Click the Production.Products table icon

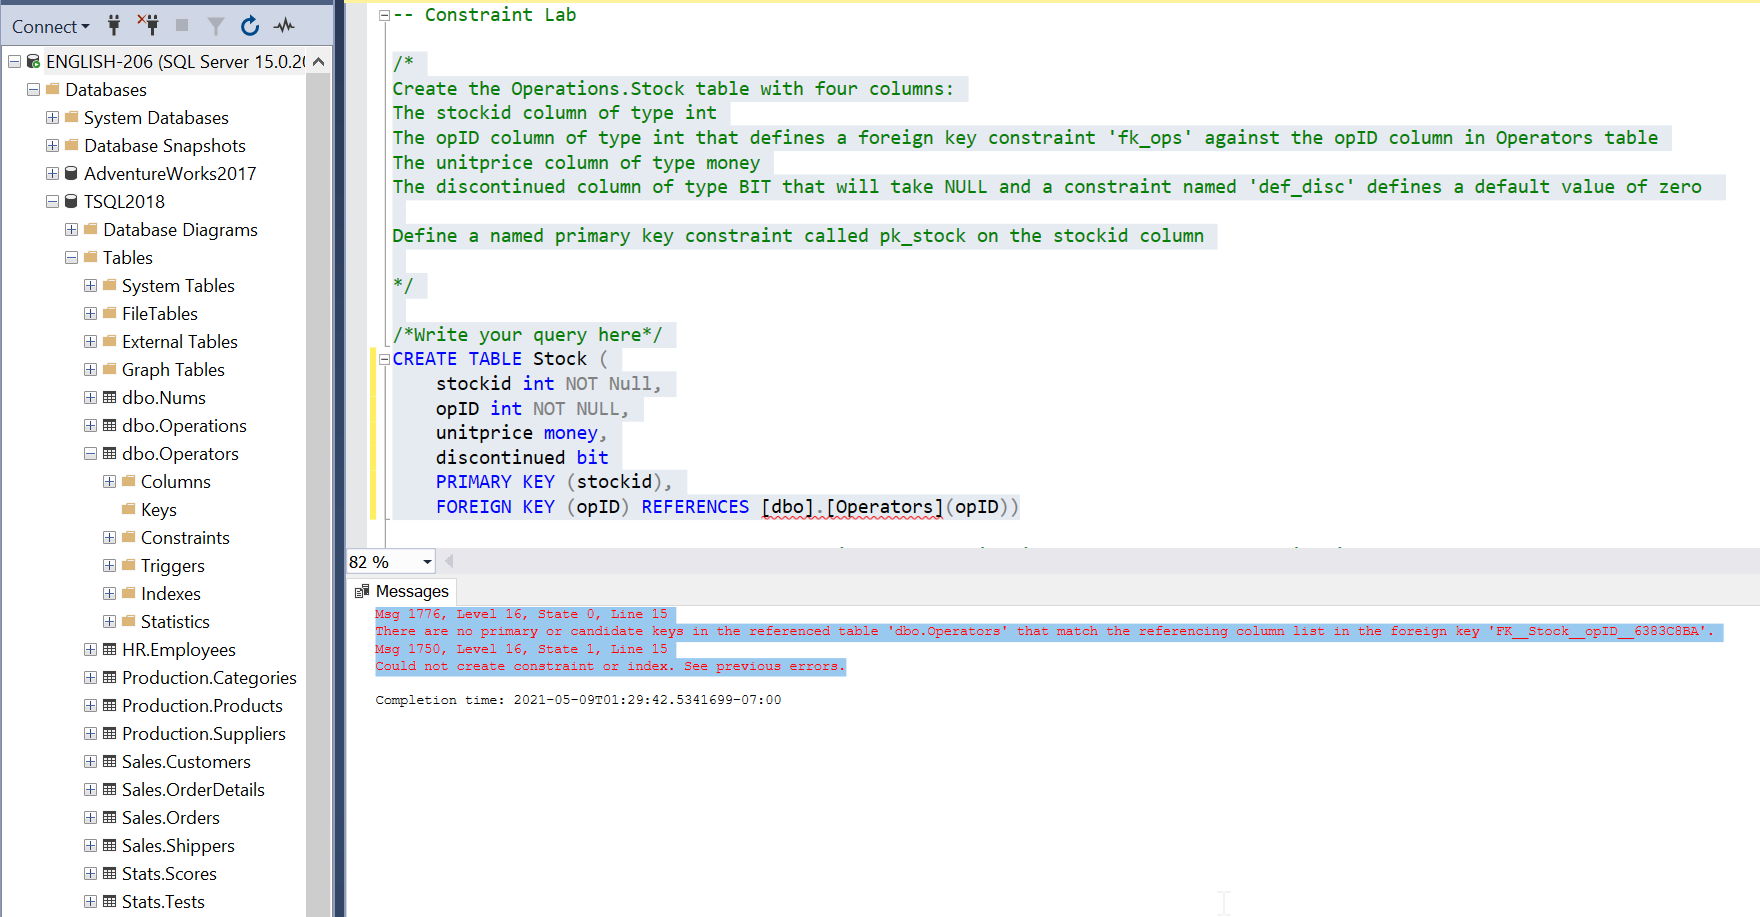tap(110, 706)
